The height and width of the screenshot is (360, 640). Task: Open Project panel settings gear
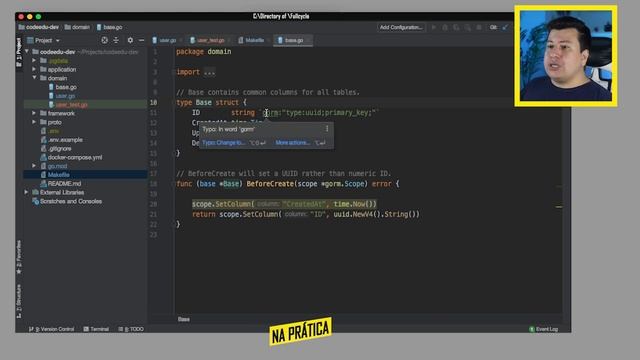click(x=130, y=40)
